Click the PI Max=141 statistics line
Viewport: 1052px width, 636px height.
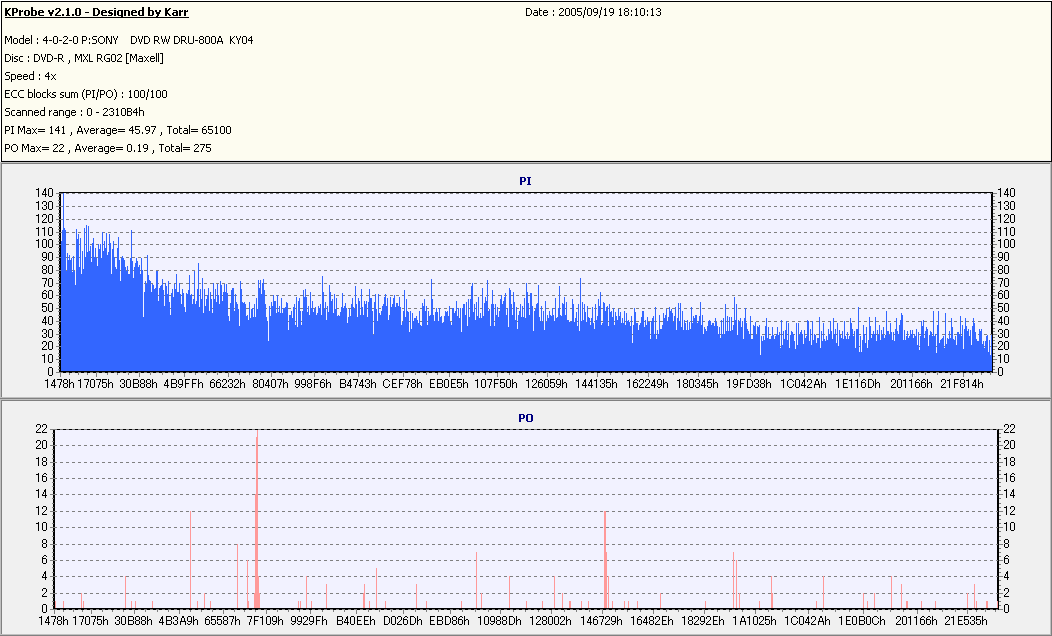[x=118, y=130]
